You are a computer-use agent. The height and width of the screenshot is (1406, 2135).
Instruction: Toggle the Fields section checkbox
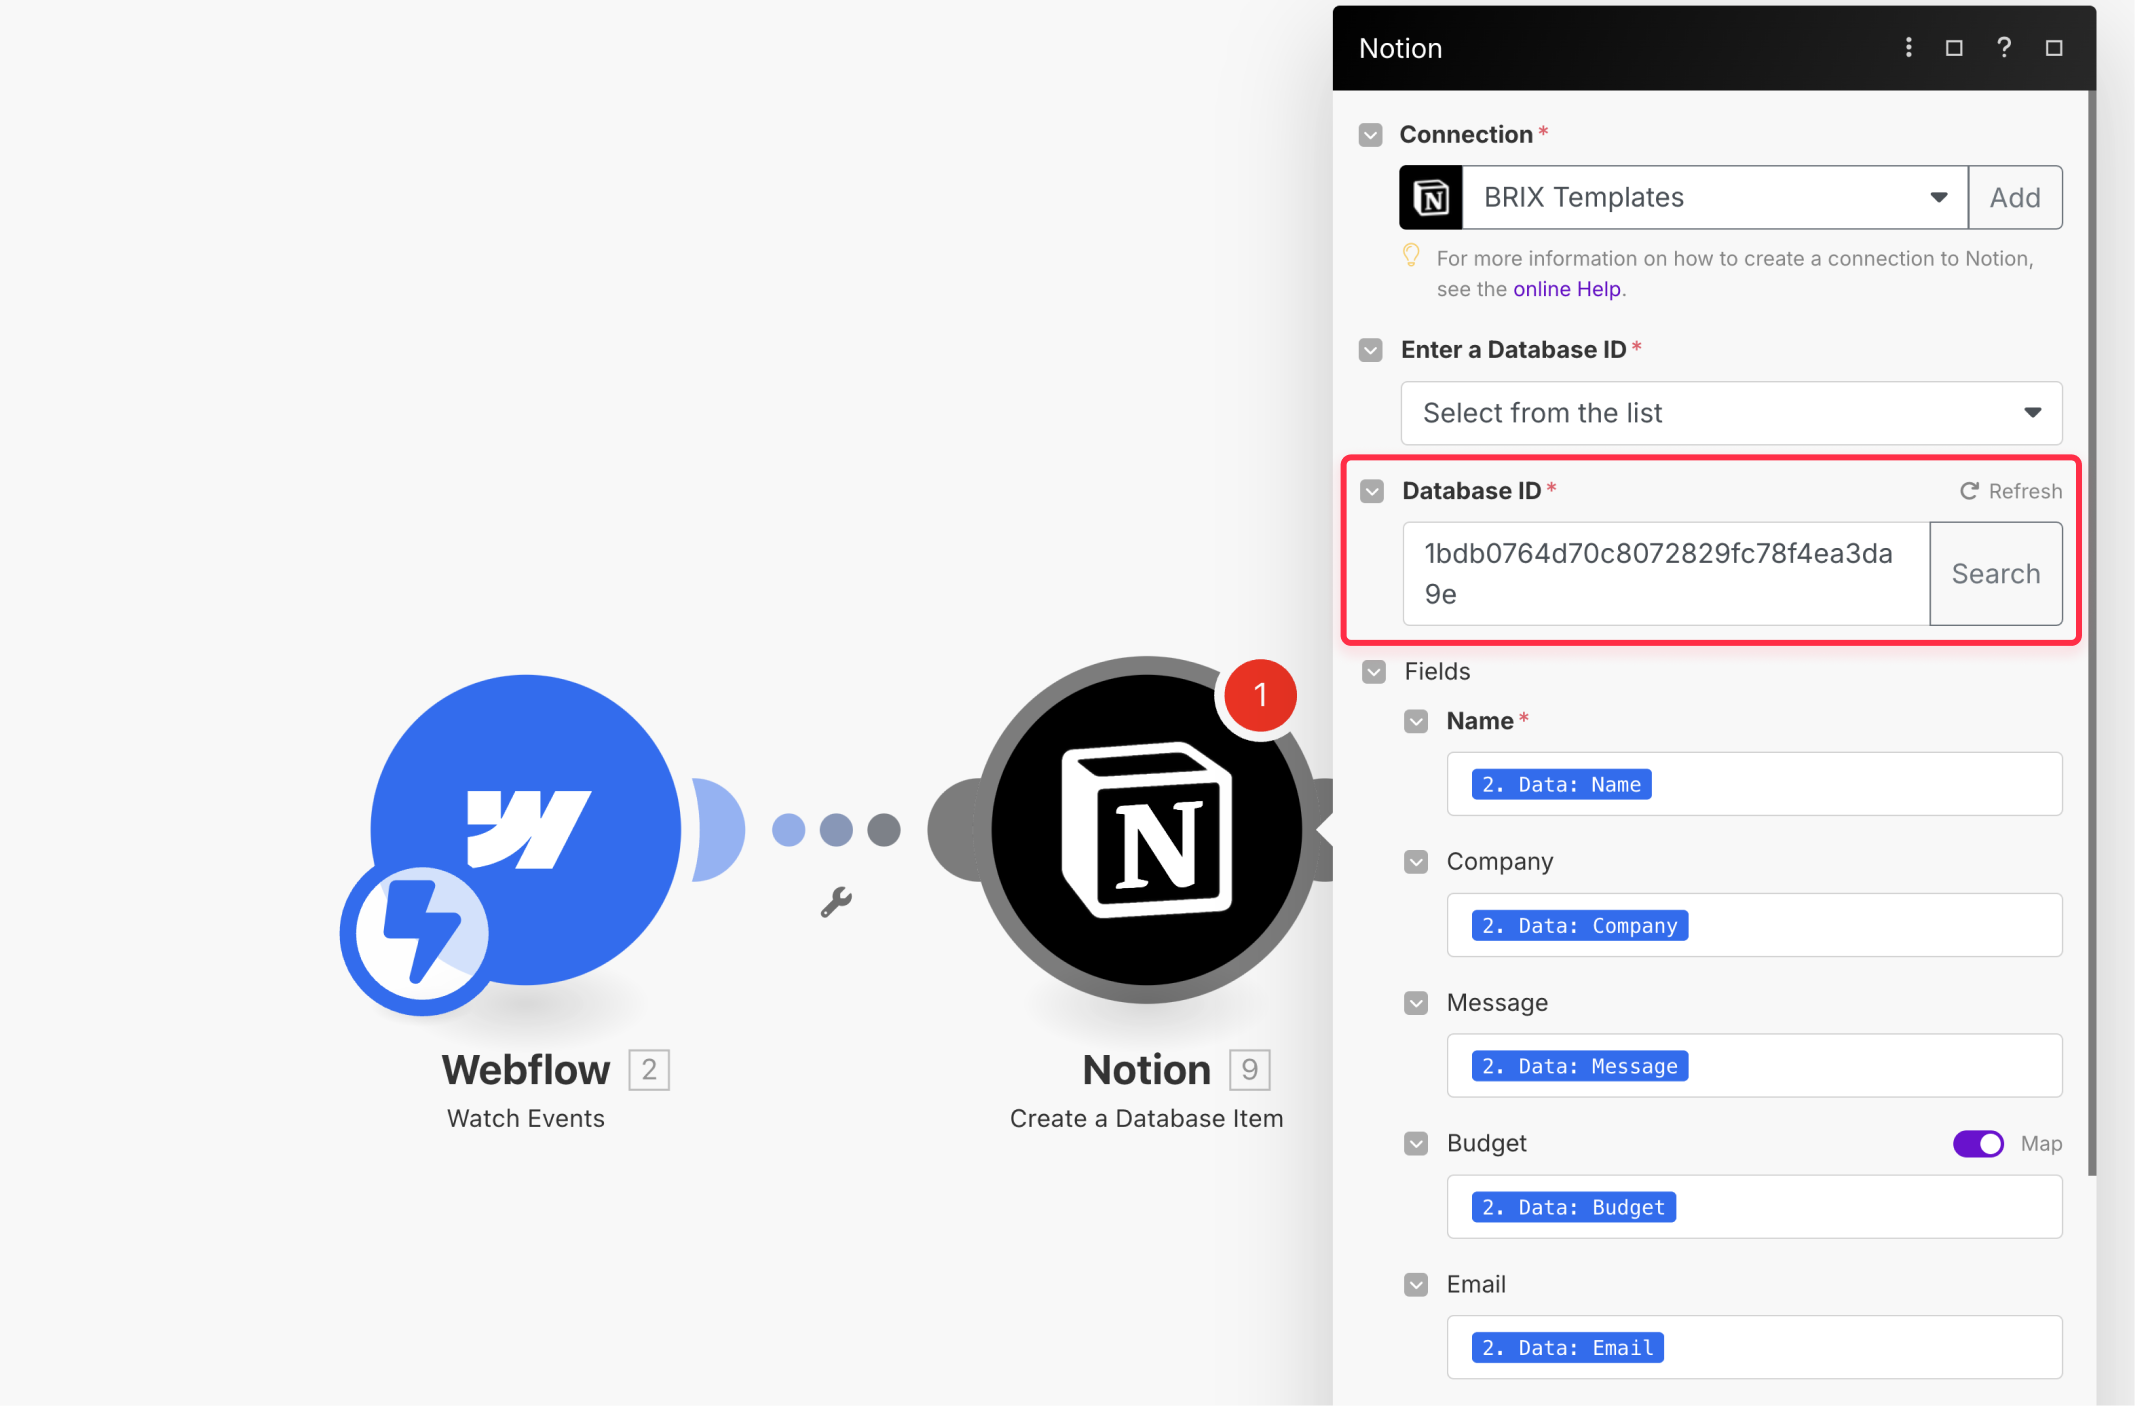[x=1374, y=671]
